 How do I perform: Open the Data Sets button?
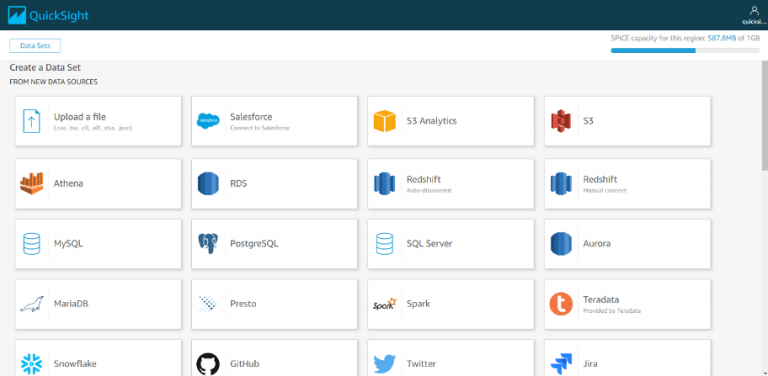pos(35,46)
